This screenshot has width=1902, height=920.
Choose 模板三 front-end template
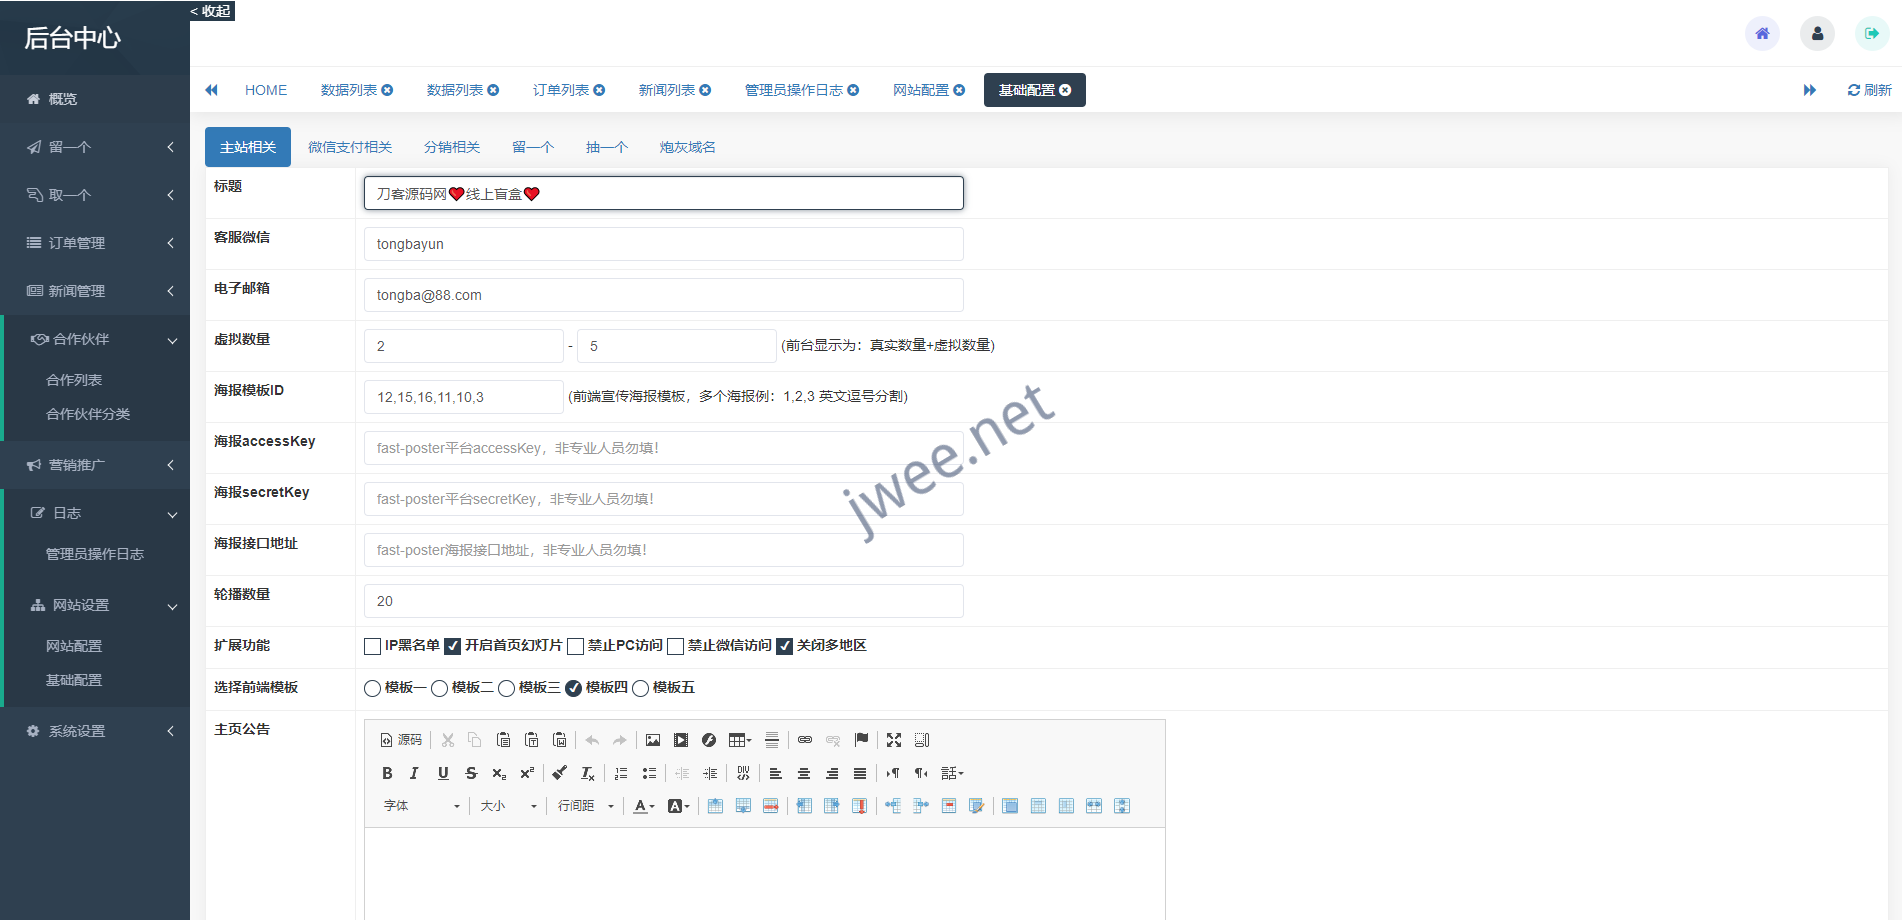(x=506, y=688)
